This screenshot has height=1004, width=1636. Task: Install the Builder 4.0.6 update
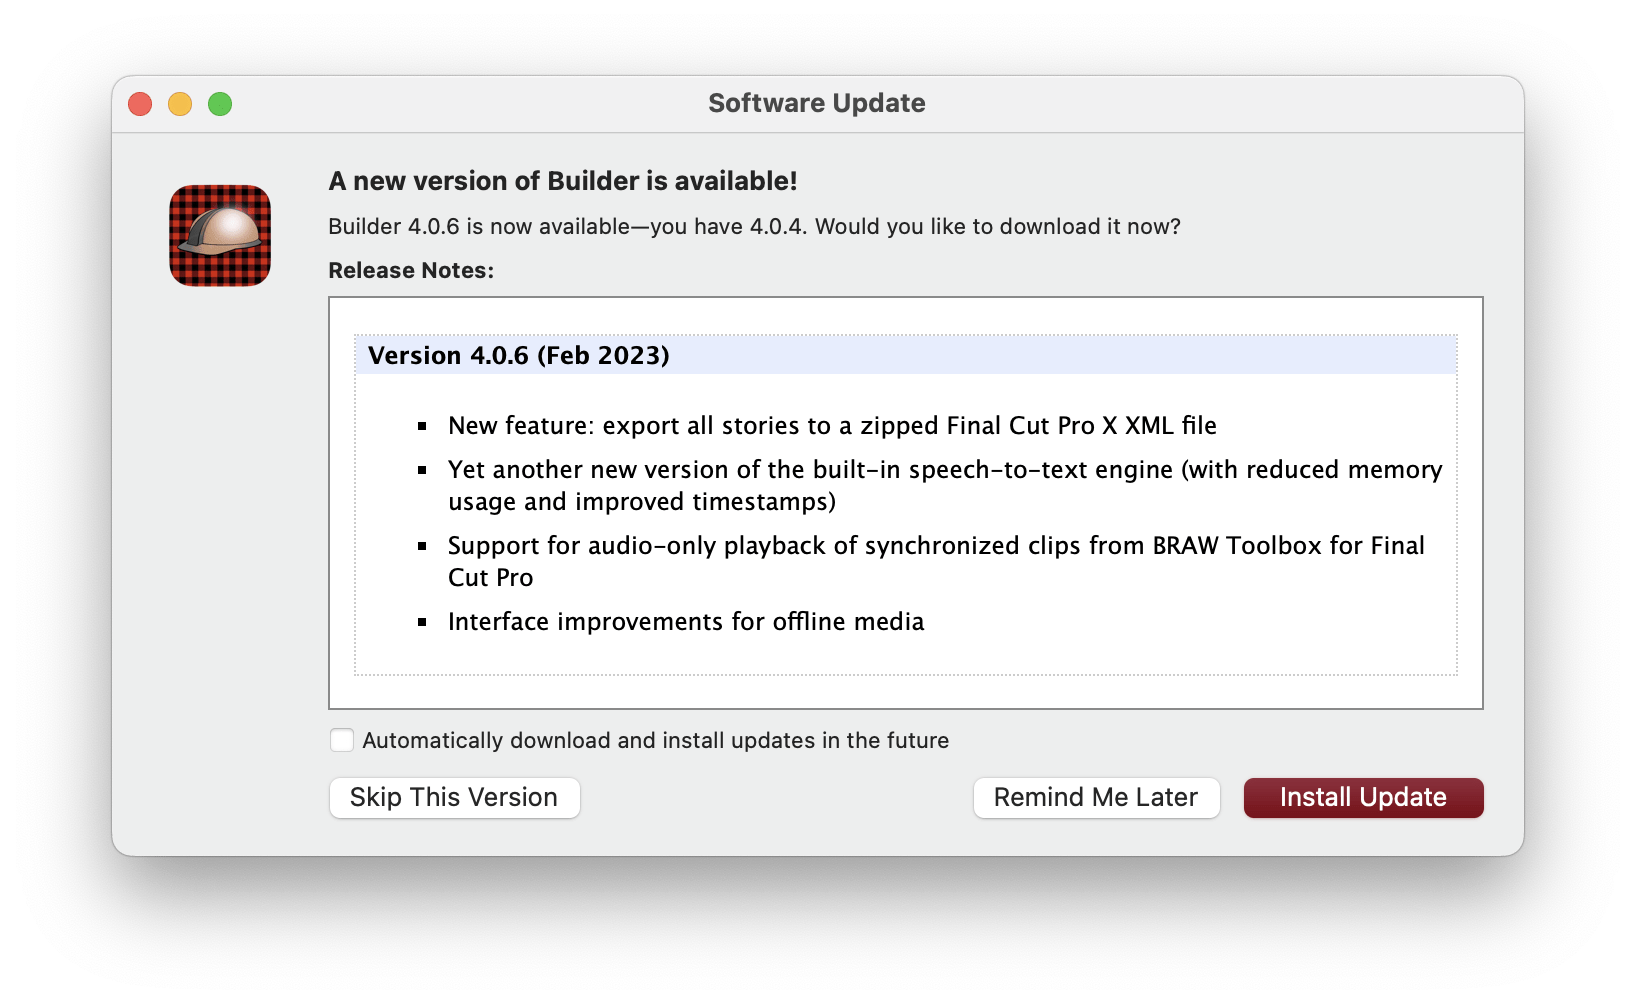coord(1363,798)
